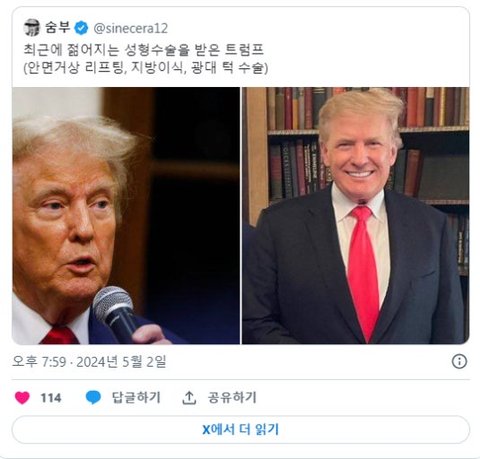
Task: Click the first line of tweet text
Action: pyautogui.click(x=143, y=50)
